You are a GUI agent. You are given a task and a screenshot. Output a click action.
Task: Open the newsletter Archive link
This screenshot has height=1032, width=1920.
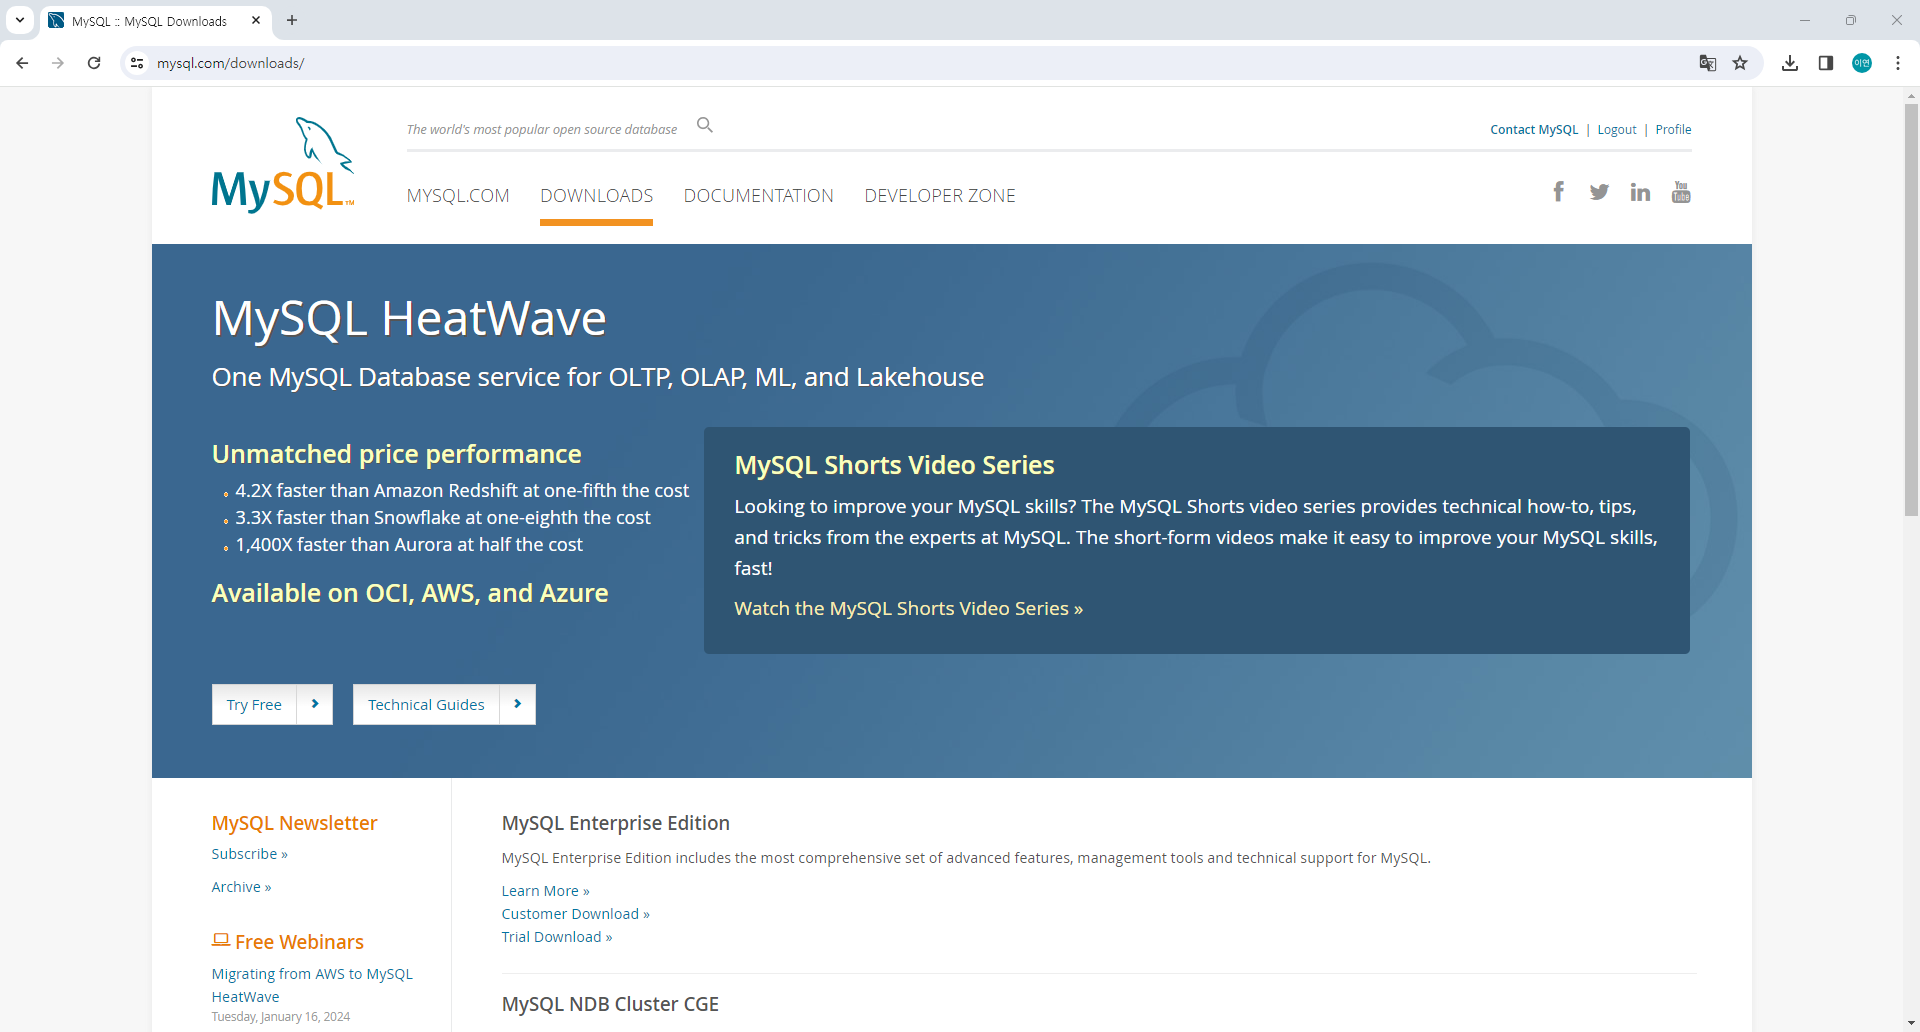tap(241, 887)
